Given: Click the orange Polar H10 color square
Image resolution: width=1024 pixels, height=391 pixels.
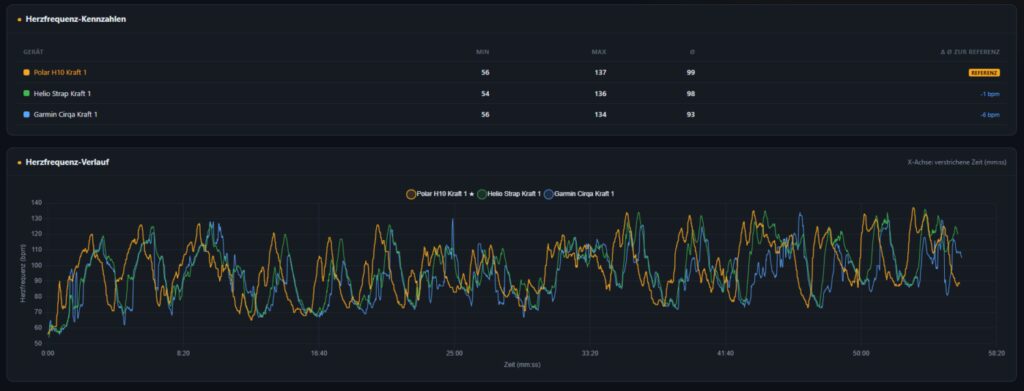Looking at the screenshot, I should [x=26, y=72].
